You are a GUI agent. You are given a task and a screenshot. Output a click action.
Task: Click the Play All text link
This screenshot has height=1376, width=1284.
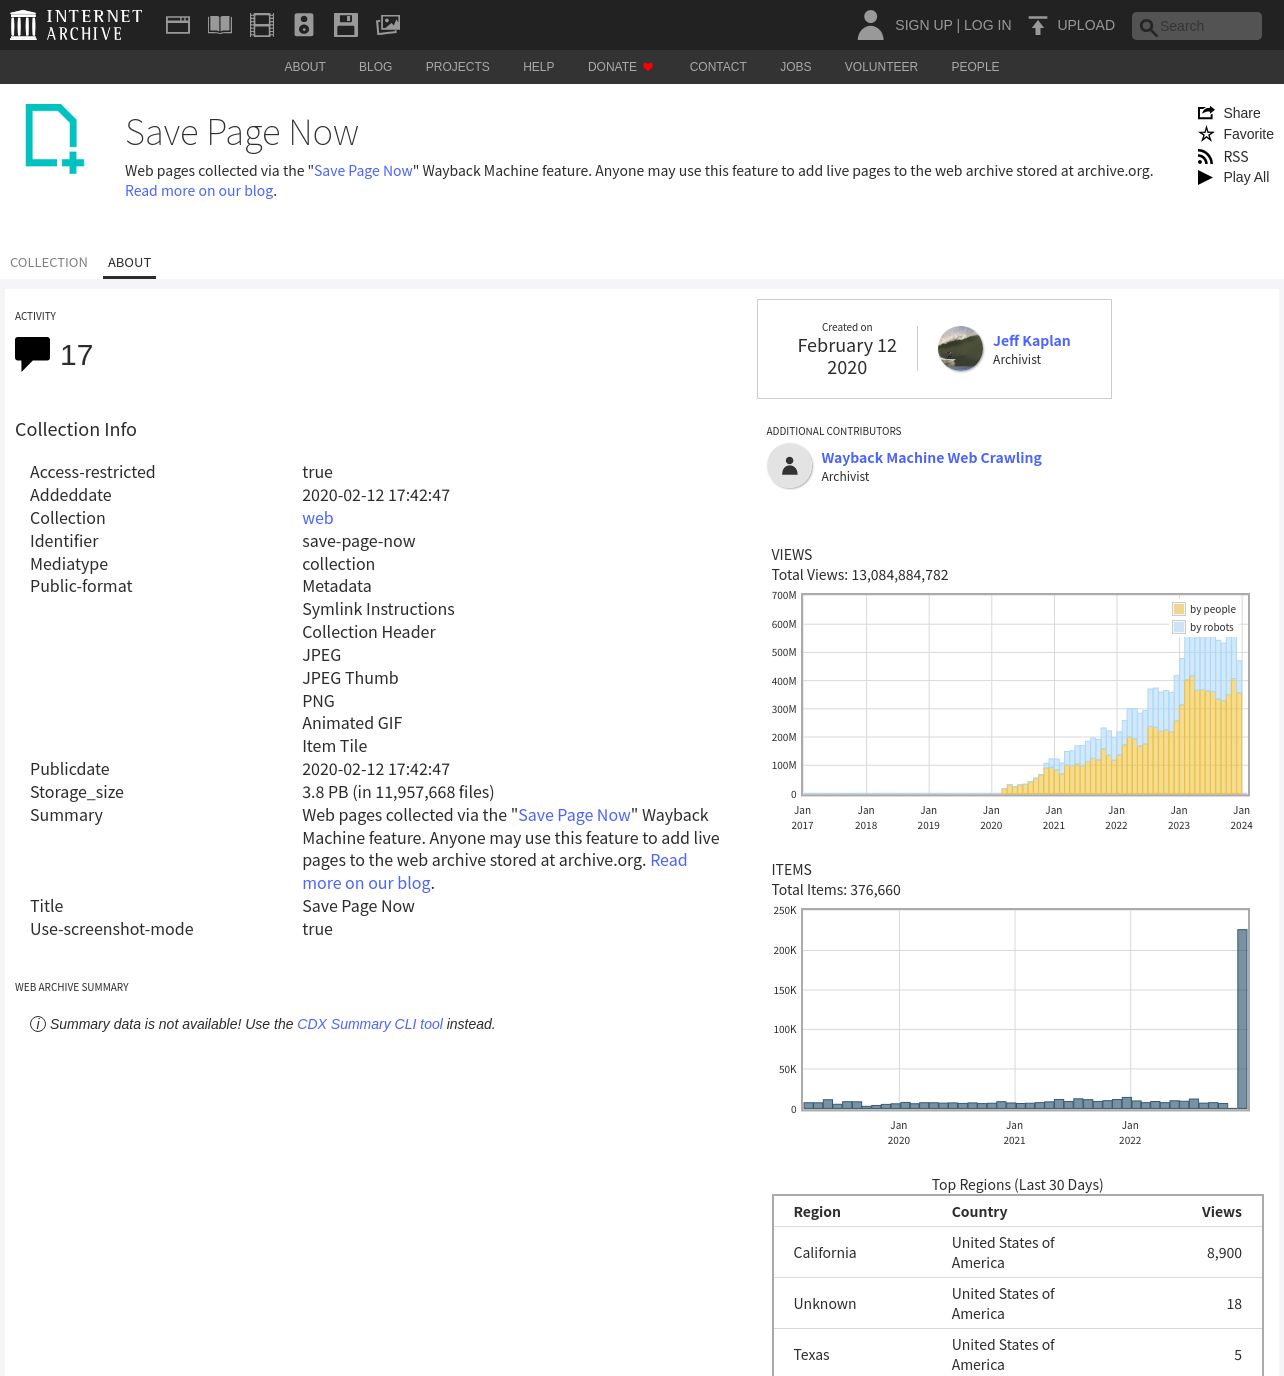[x=1246, y=177]
